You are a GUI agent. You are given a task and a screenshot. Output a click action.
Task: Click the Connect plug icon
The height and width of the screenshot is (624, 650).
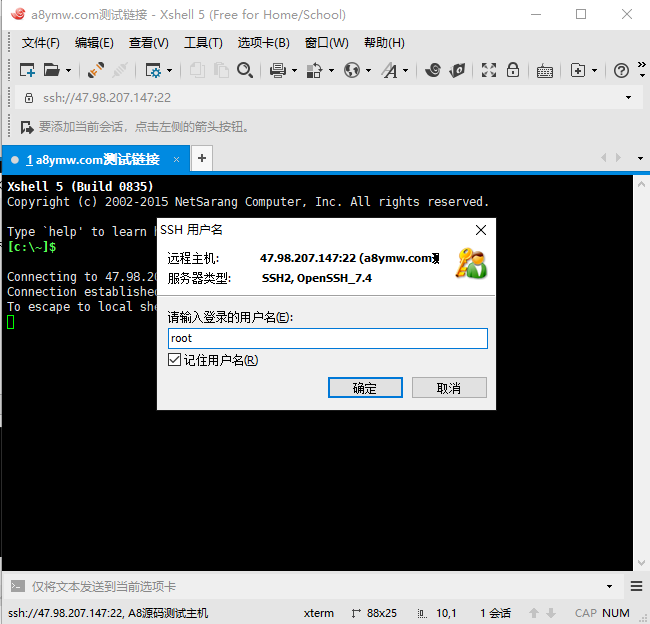click(x=96, y=70)
